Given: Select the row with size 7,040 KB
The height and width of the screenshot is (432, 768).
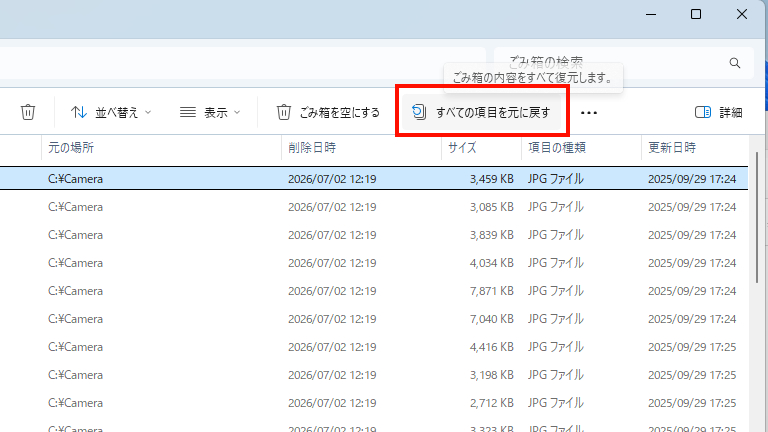Looking at the screenshot, I should (x=374, y=318).
